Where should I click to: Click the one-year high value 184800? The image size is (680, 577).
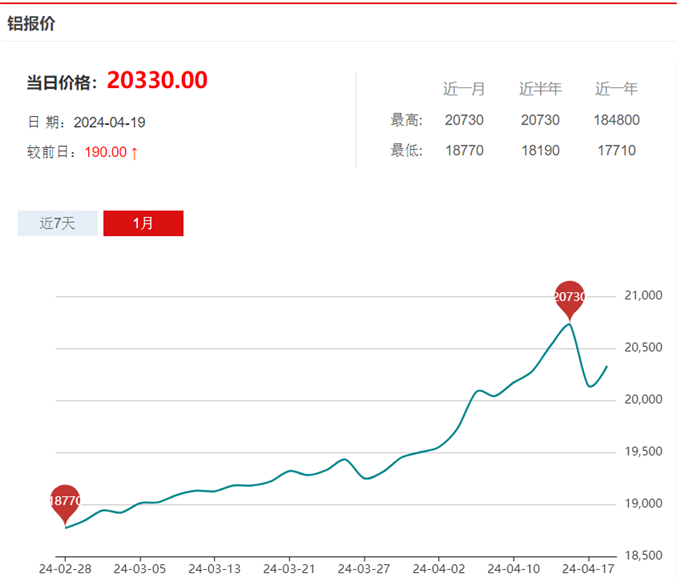(616, 120)
